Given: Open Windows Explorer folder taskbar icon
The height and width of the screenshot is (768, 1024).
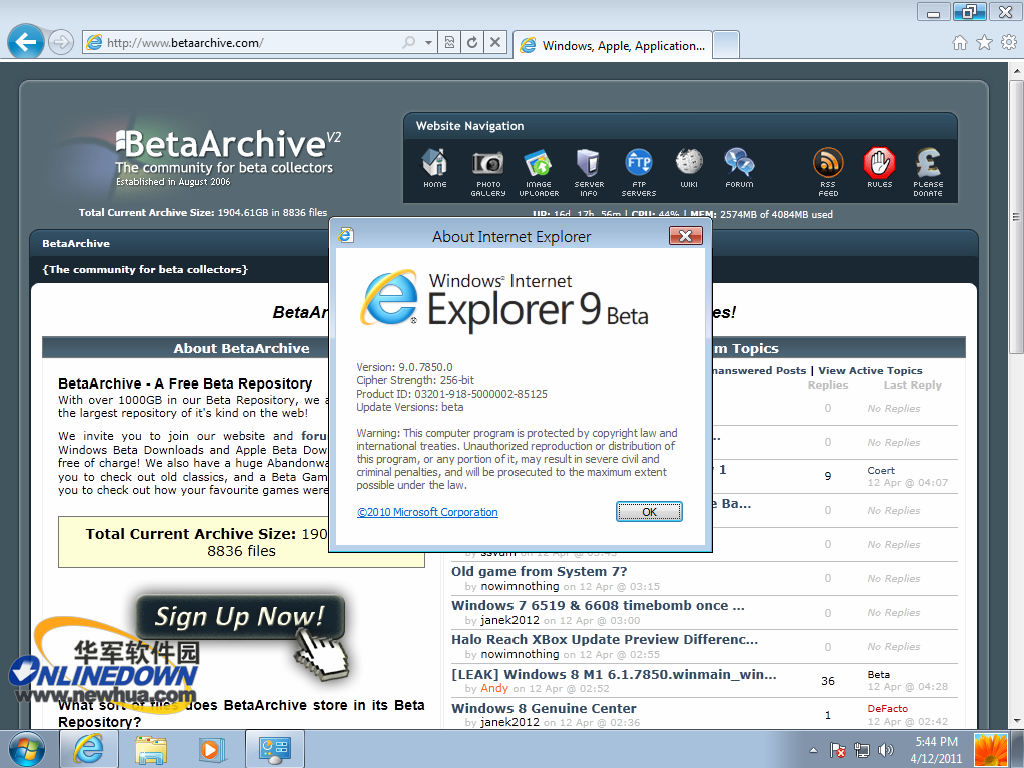Looking at the screenshot, I should pos(151,749).
